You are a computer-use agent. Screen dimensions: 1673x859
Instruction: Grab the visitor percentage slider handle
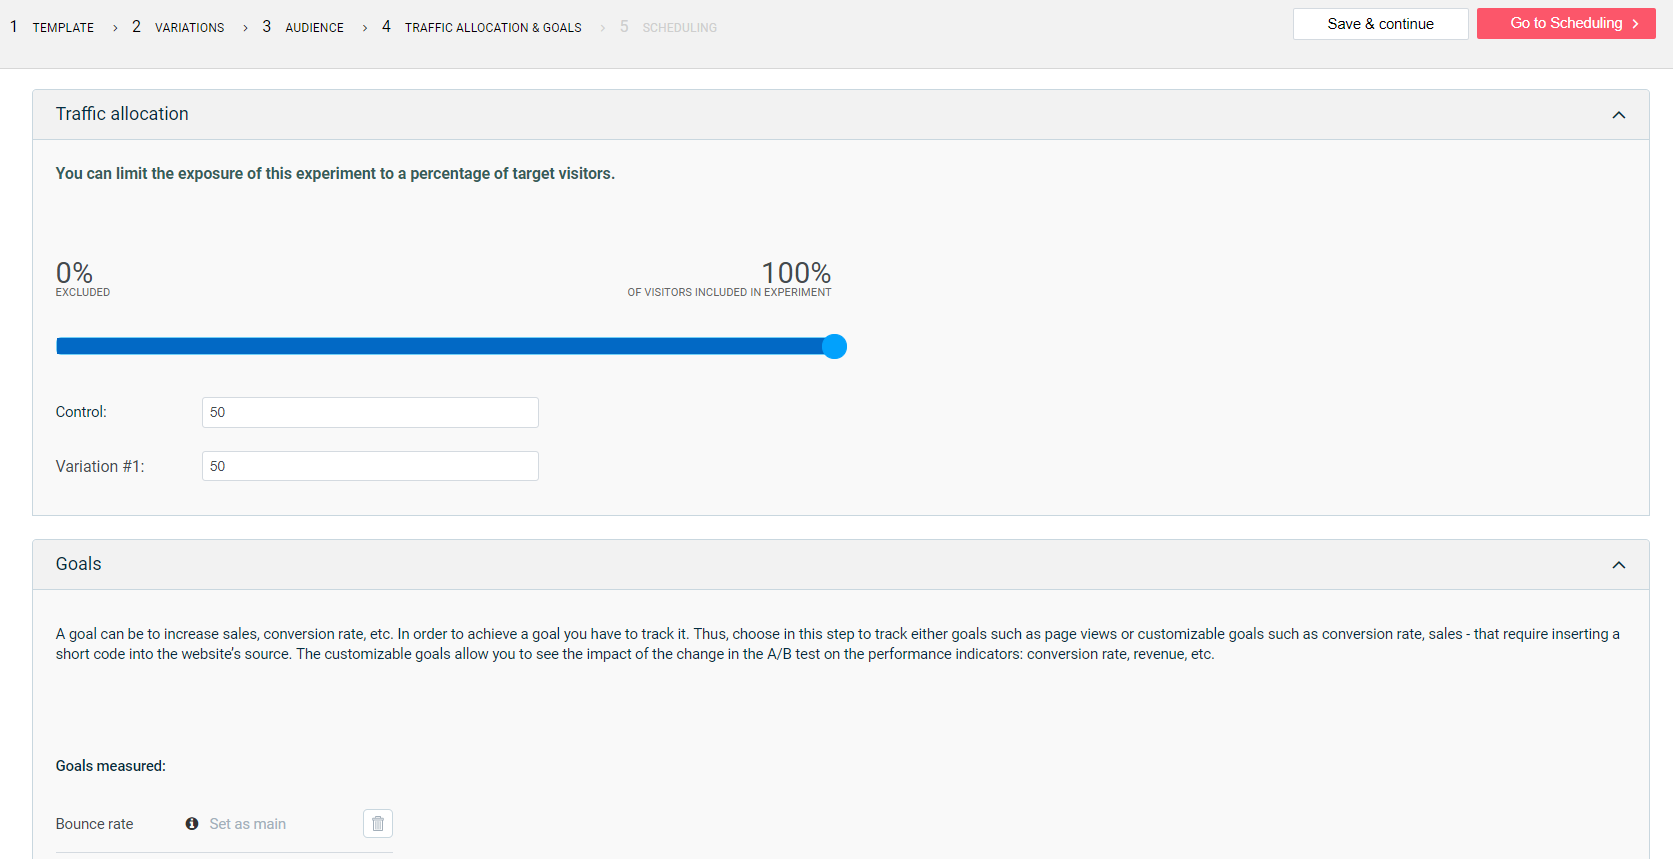click(834, 347)
